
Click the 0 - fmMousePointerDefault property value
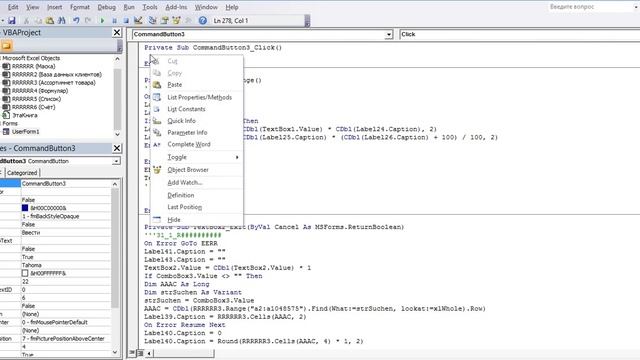point(66,322)
